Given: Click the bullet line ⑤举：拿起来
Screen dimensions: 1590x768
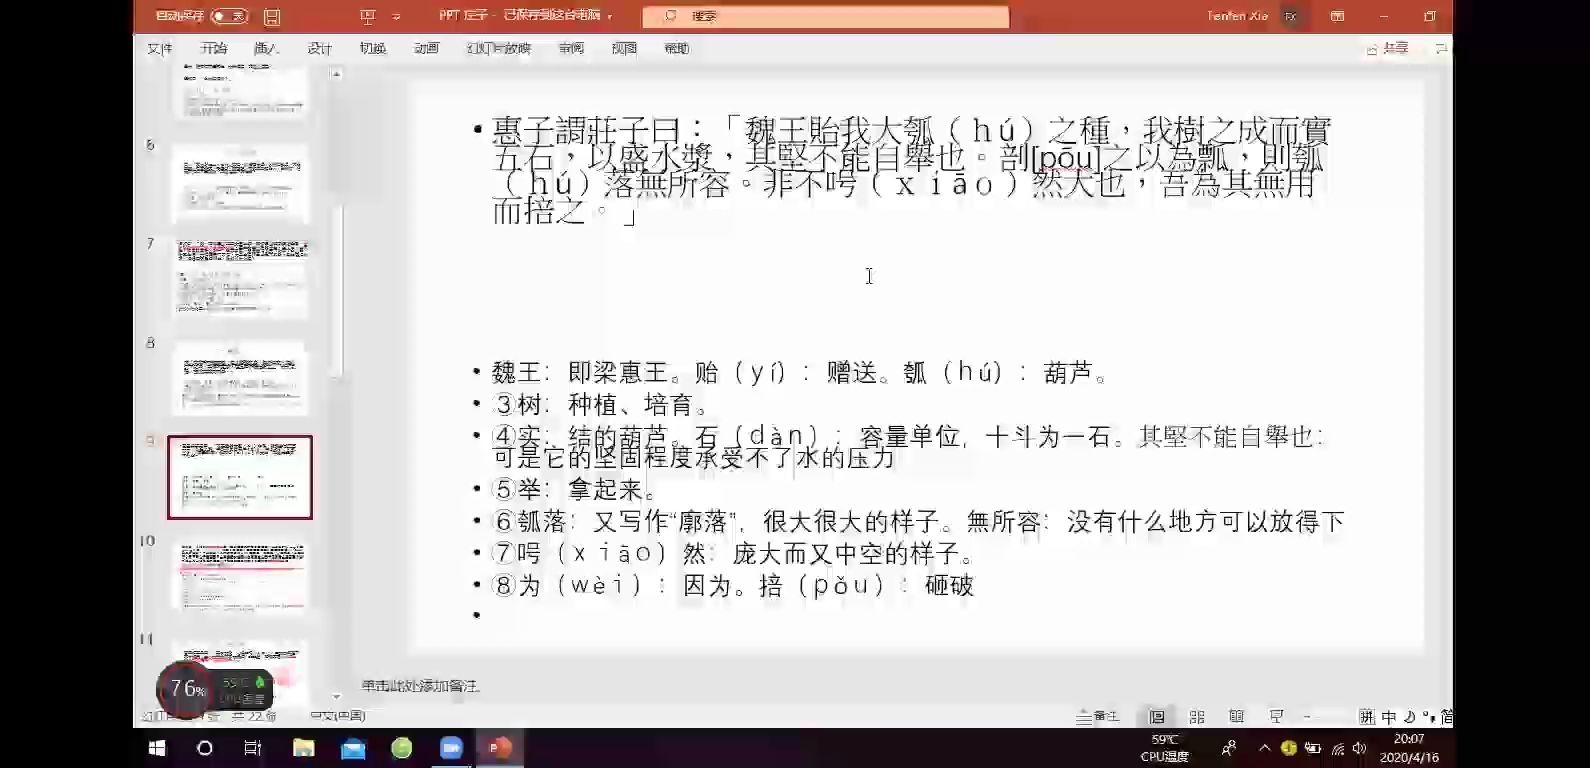Looking at the screenshot, I should point(575,490).
